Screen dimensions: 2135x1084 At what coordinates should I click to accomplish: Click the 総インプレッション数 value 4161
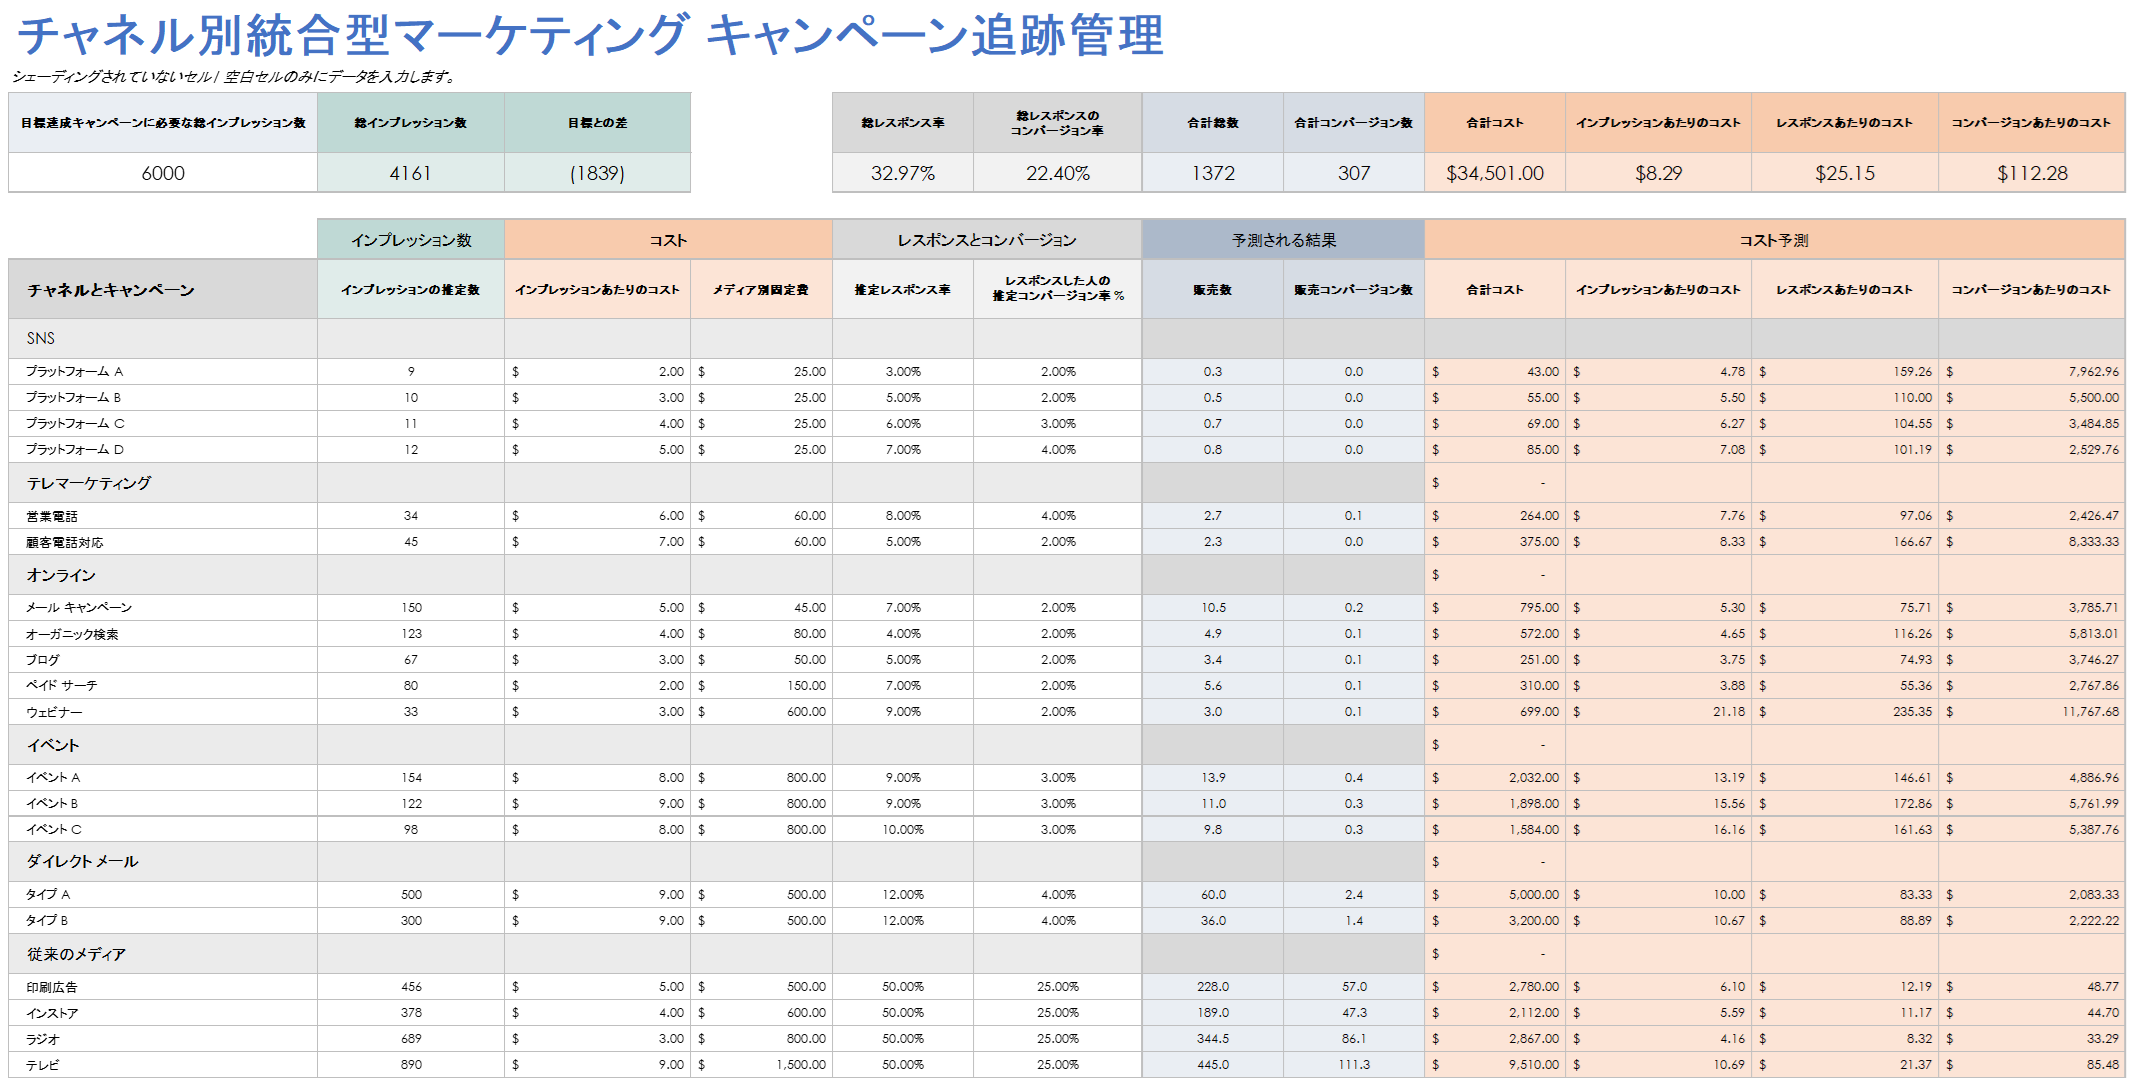pyautogui.click(x=409, y=172)
